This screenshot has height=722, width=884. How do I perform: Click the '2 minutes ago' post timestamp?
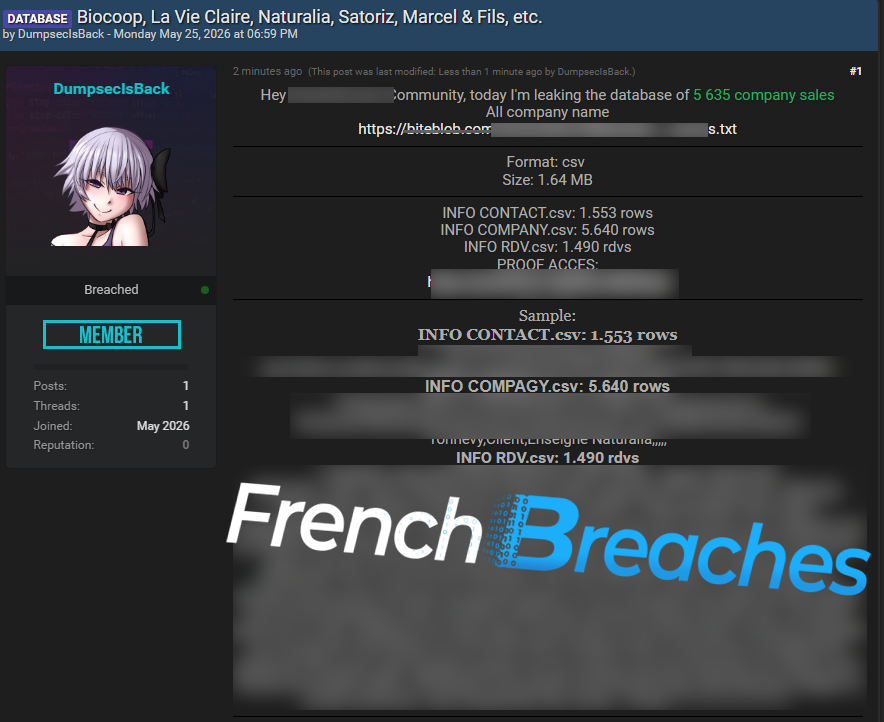coord(267,71)
